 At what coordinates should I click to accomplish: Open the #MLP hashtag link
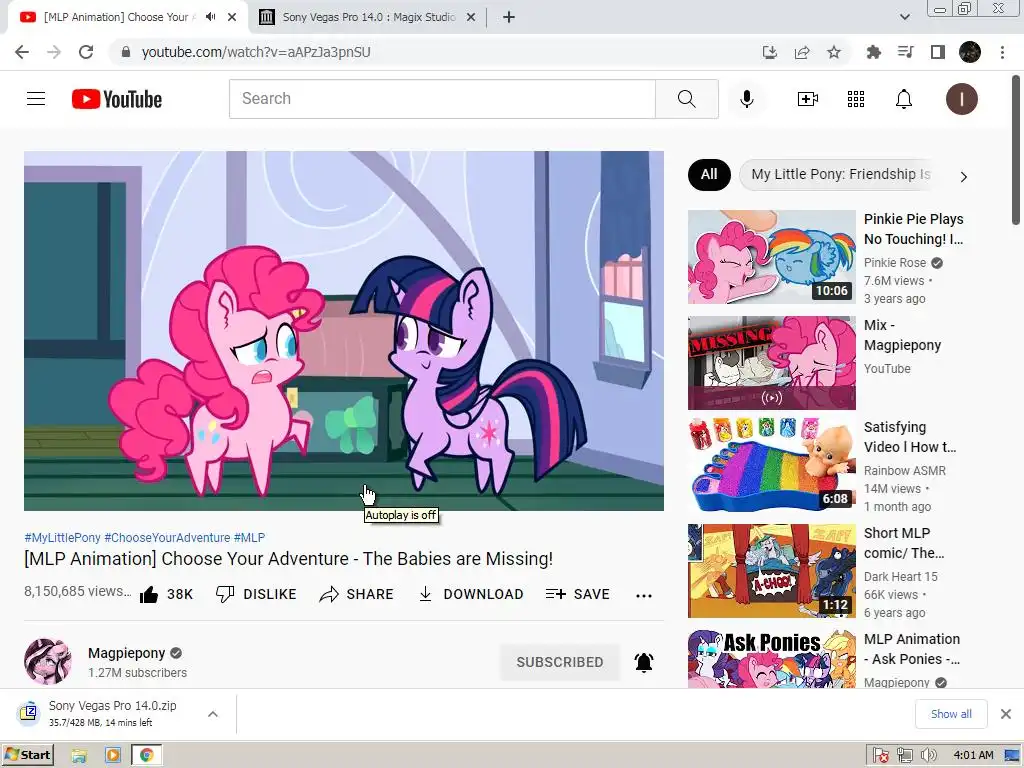coord(249,537)
